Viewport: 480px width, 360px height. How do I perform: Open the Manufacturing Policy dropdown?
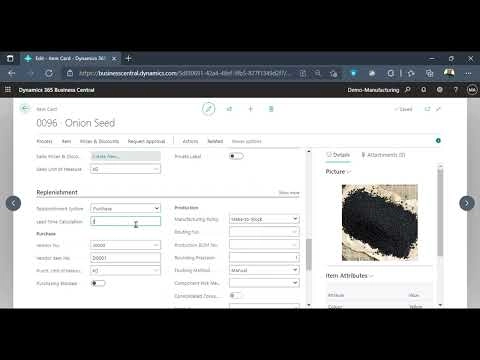pos(264,219)
